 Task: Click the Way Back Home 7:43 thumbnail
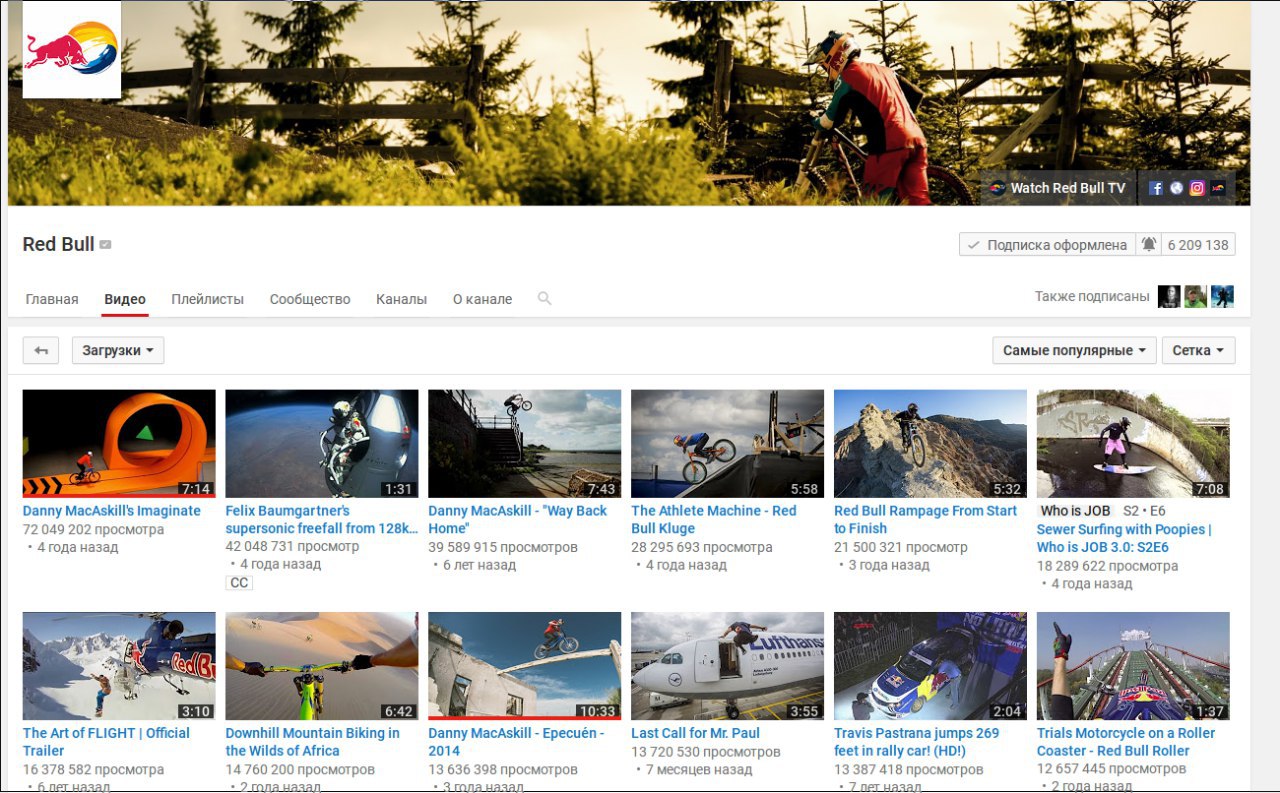pos(525,444)
